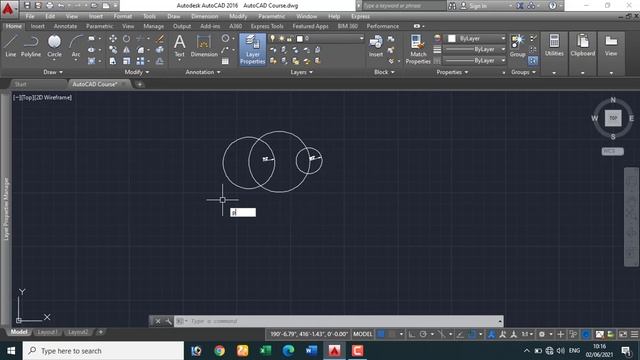Screen dimensions: 640x360
Task: Click the Mirror tool icon
Action: pyautogui.click(x=127, y=50)
